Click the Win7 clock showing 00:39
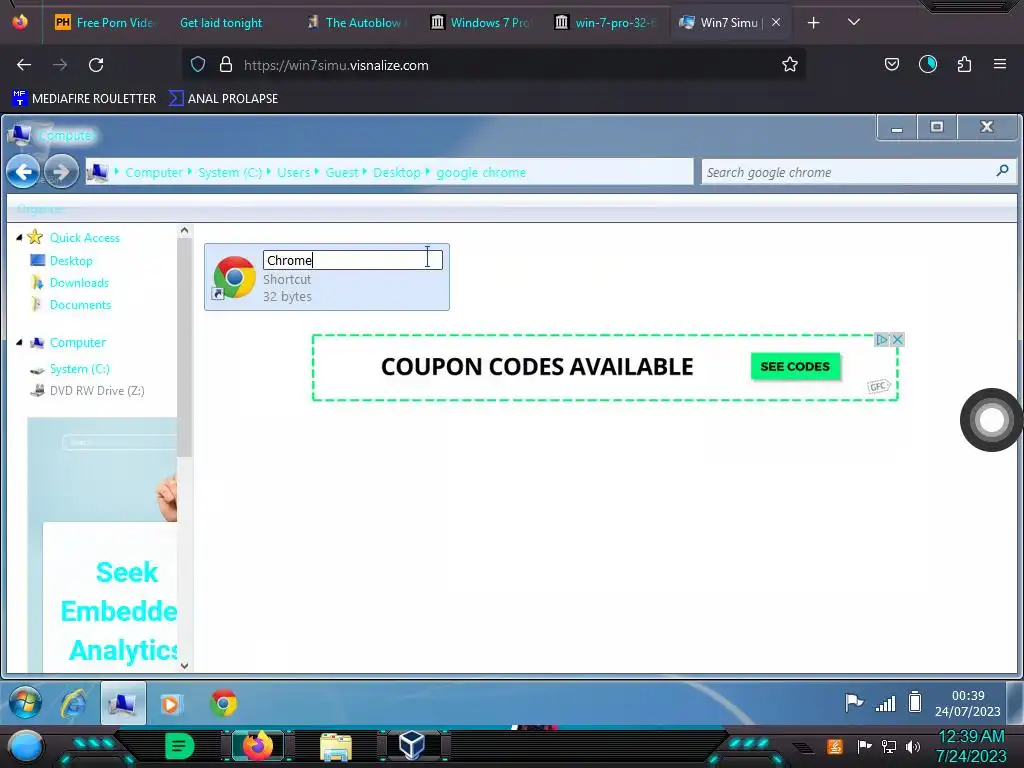The height and width of the screenshot is (768, 1024). [x=968, y=703]
